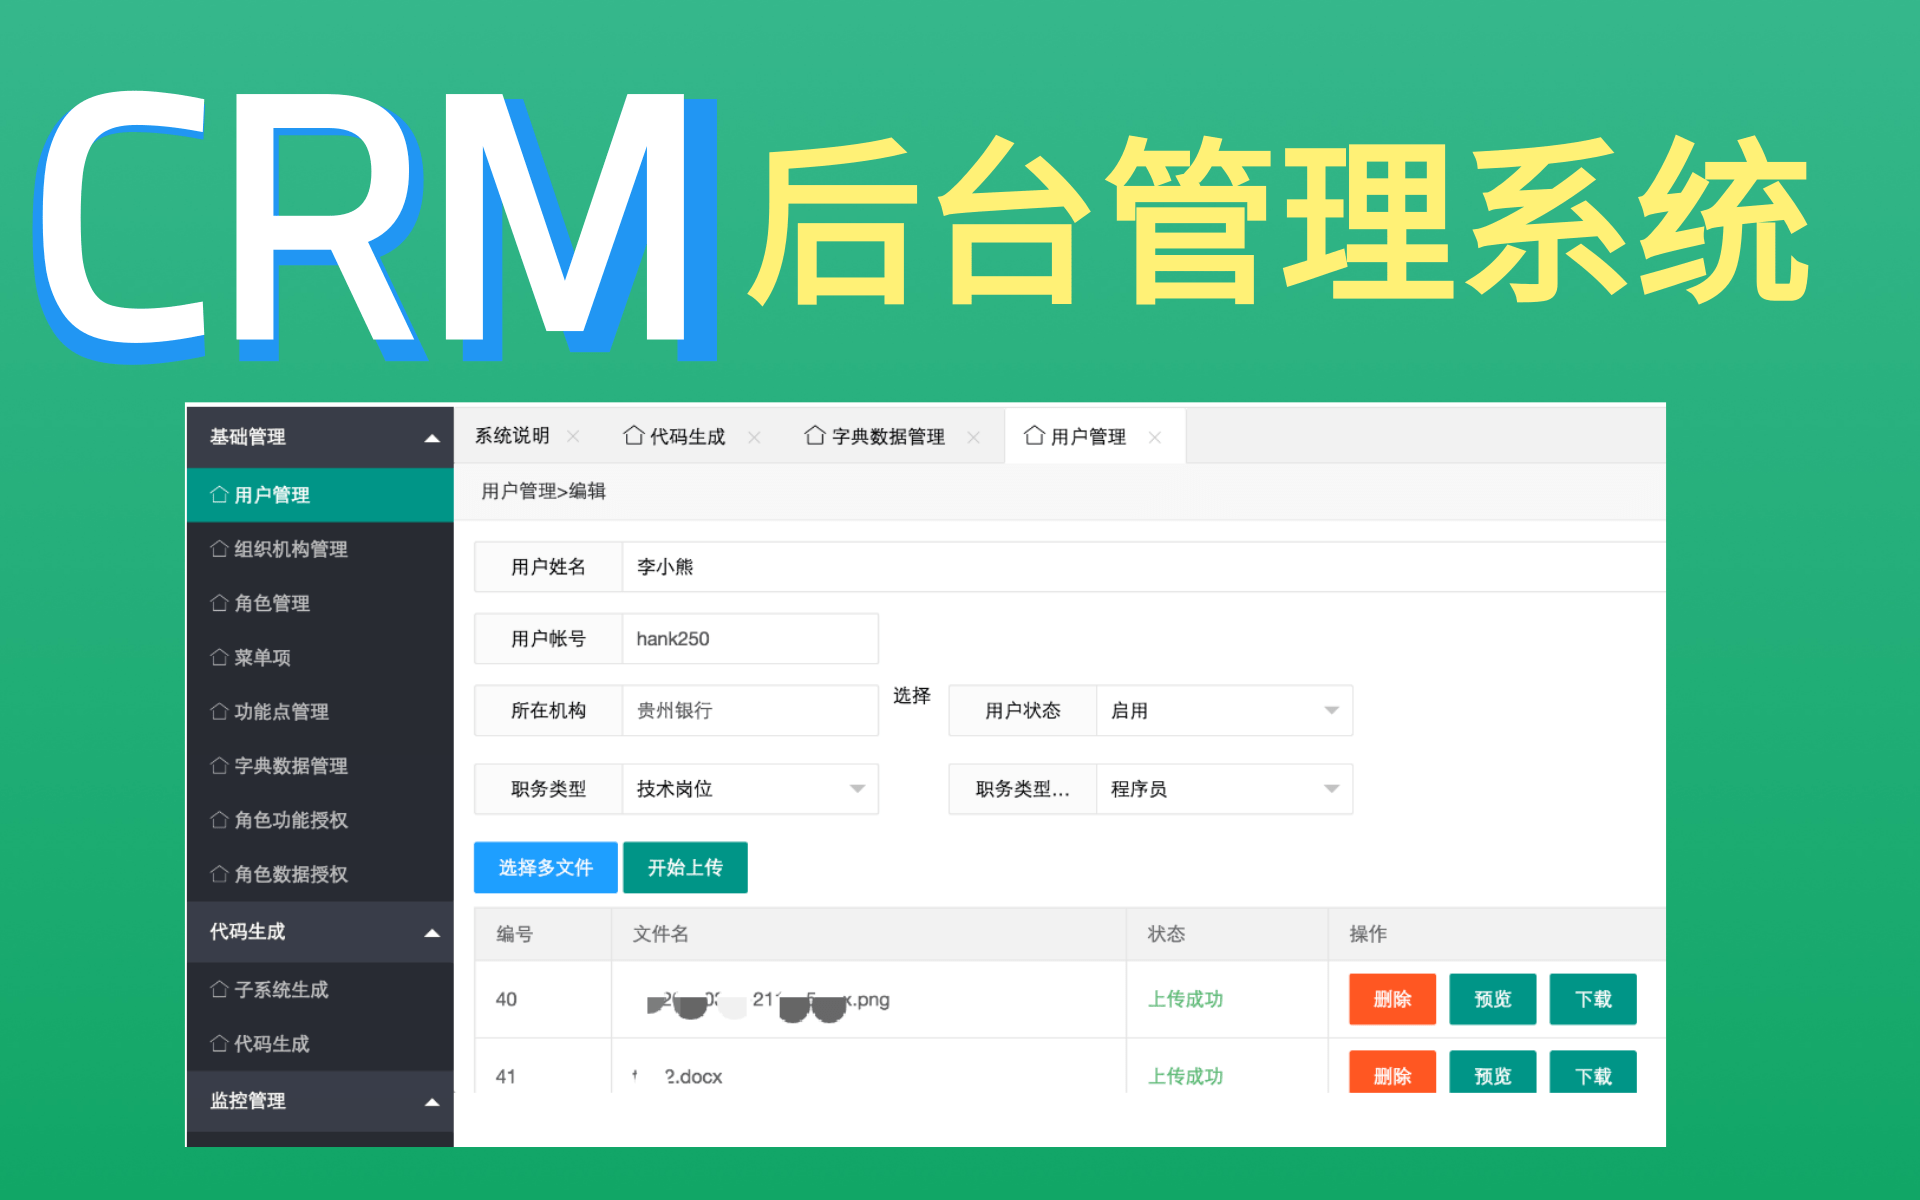Viewport: 1920px width, 1200px height.
Task: Open 角色管理 in the sidebar
Action: (x=320, y=603)
